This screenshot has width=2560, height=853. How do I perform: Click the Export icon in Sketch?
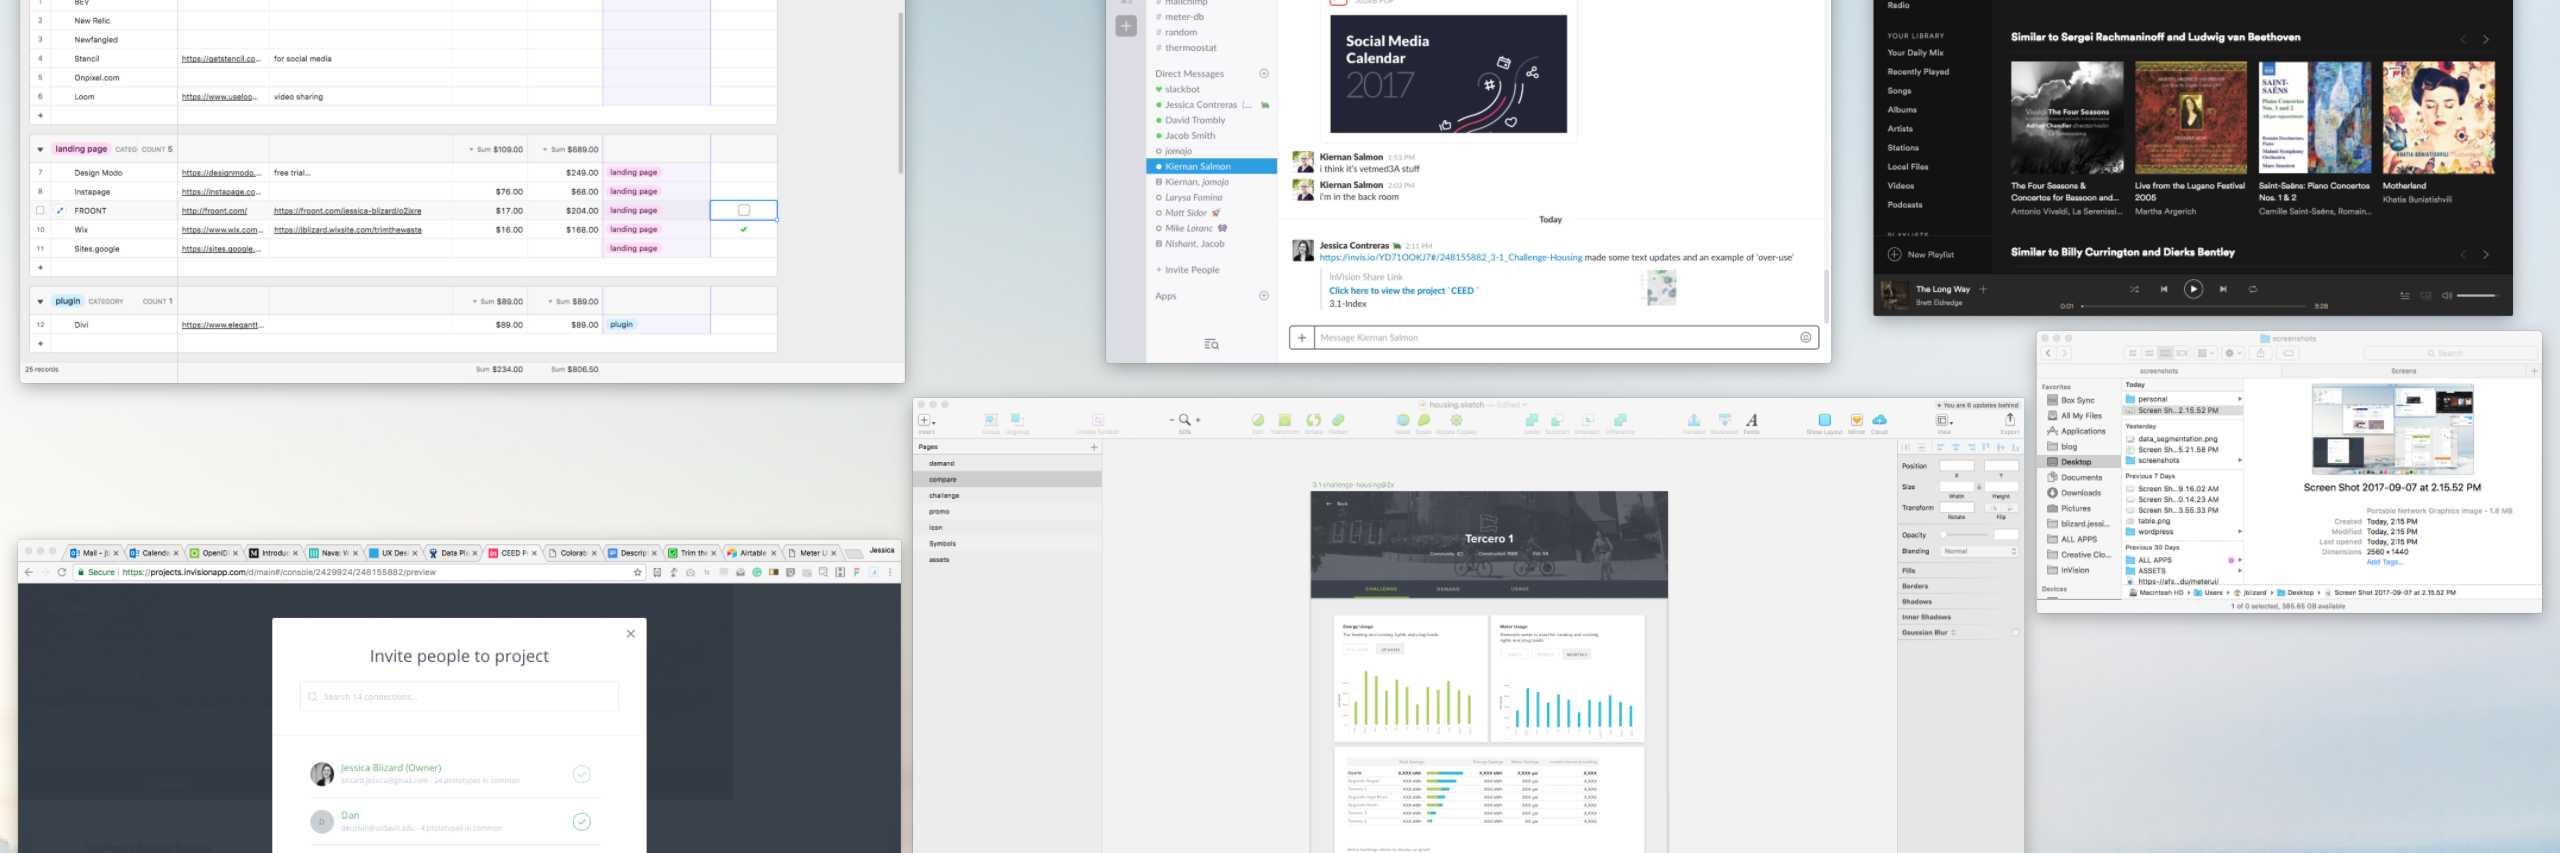point(2010,420)
